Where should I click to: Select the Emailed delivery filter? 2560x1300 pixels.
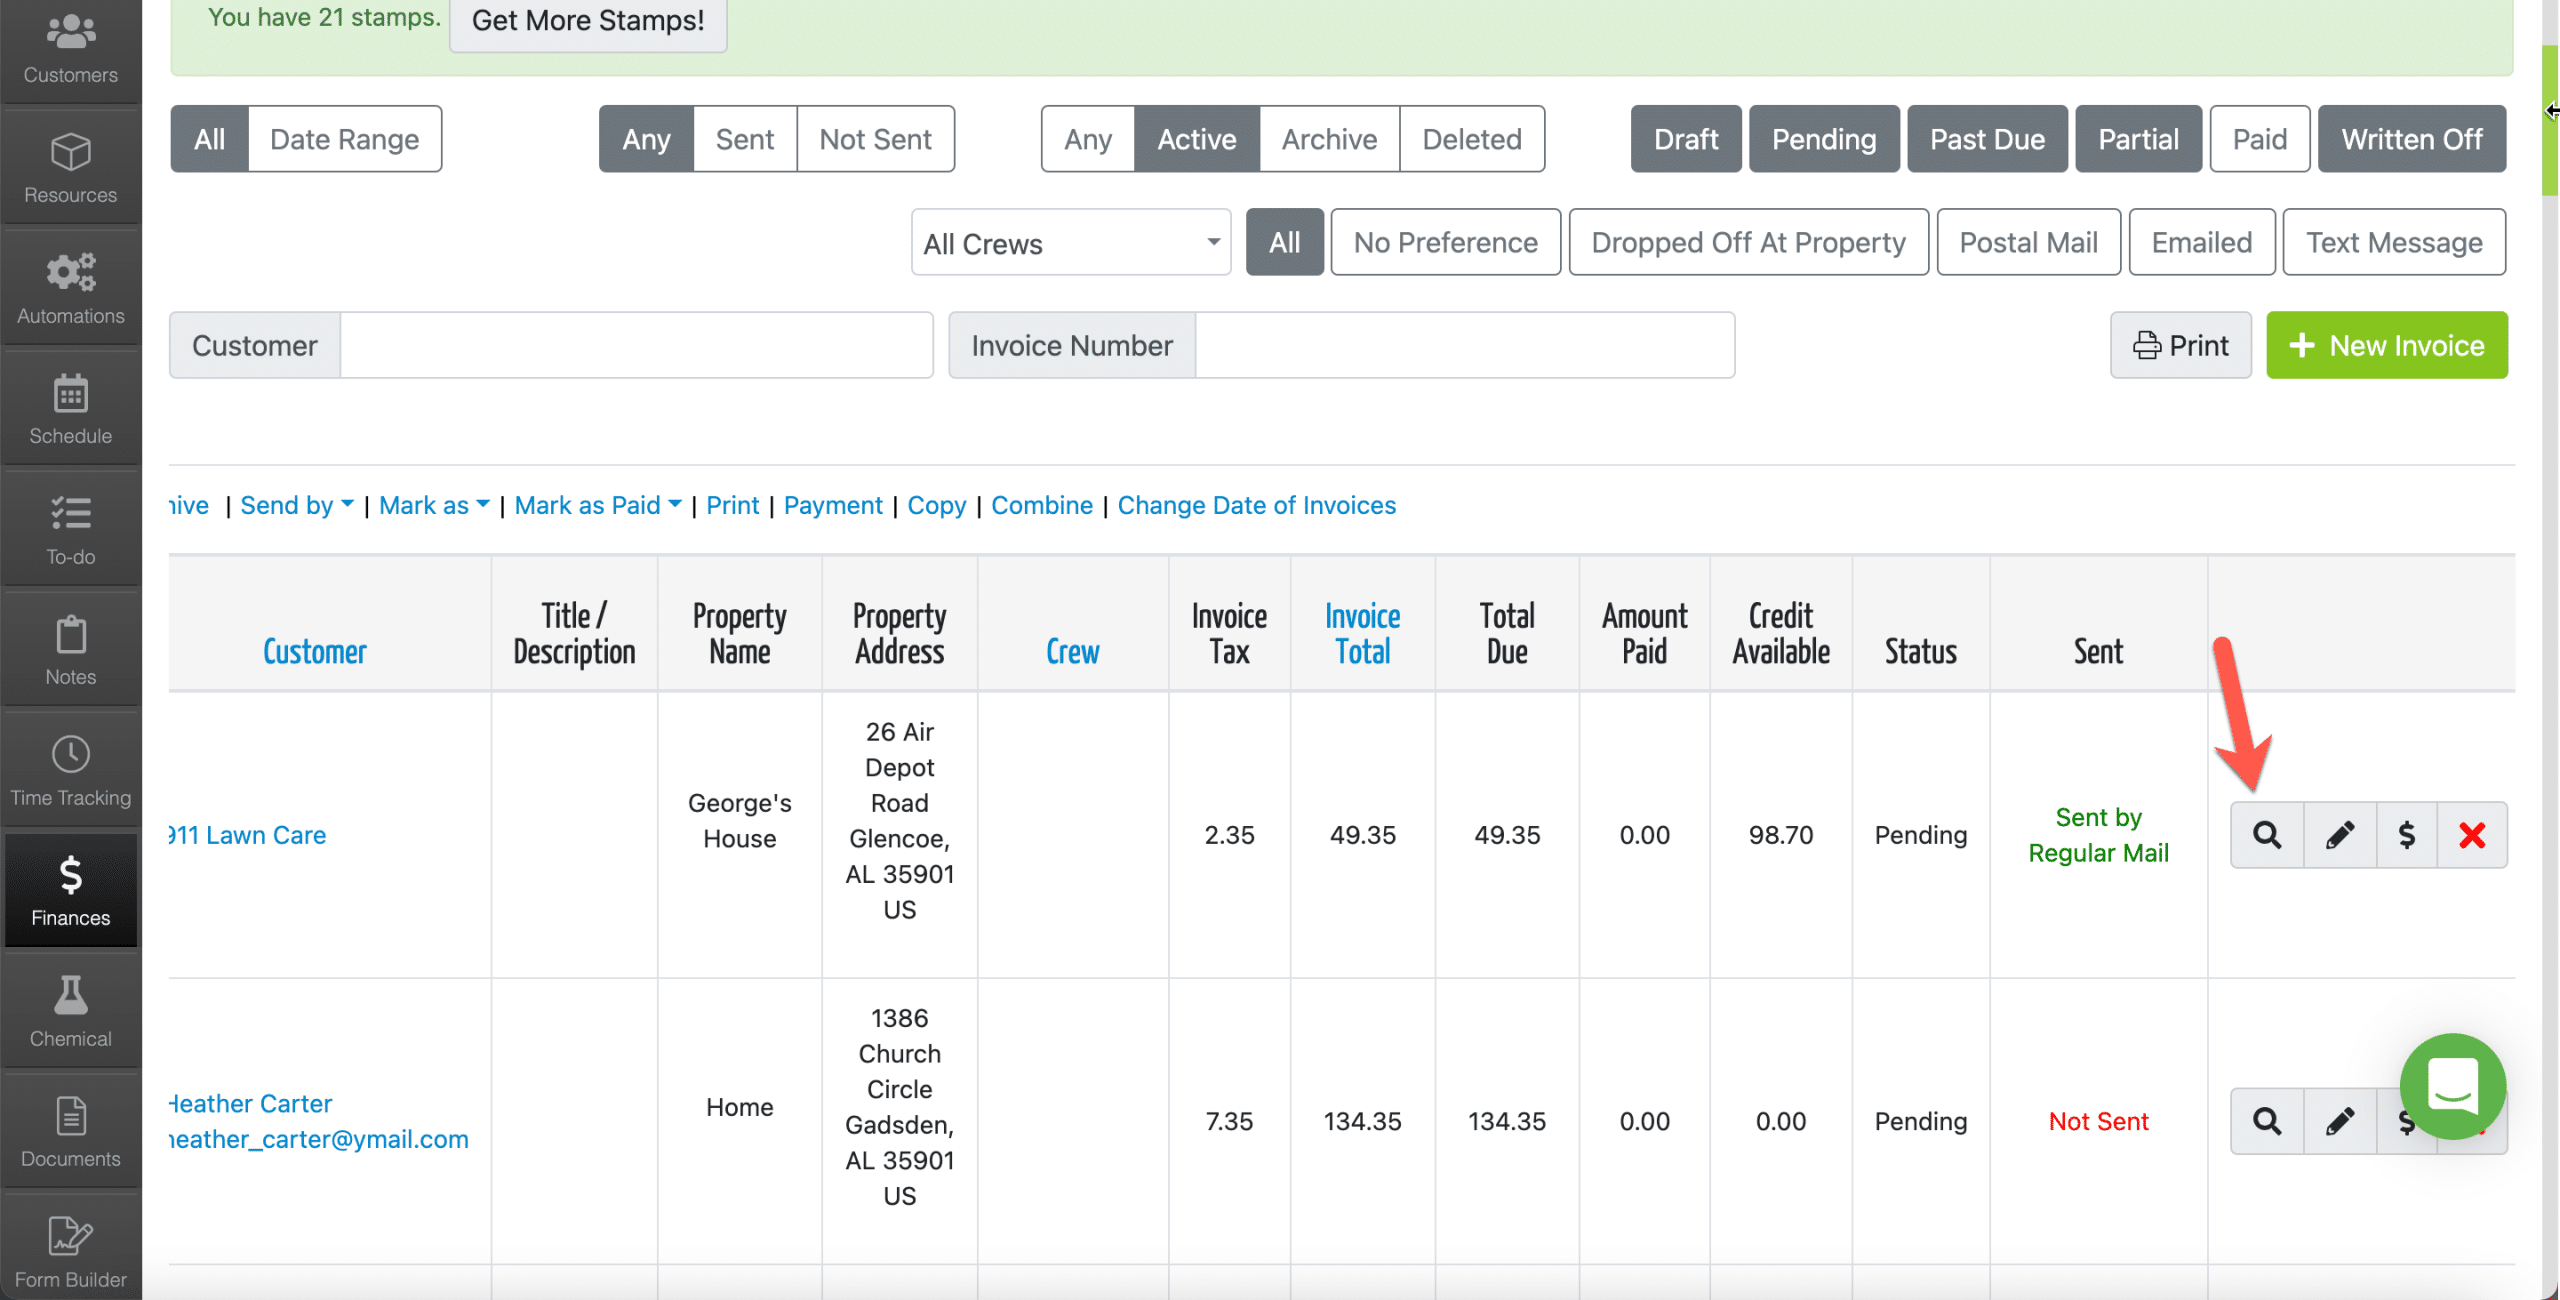pos(2201,242)
